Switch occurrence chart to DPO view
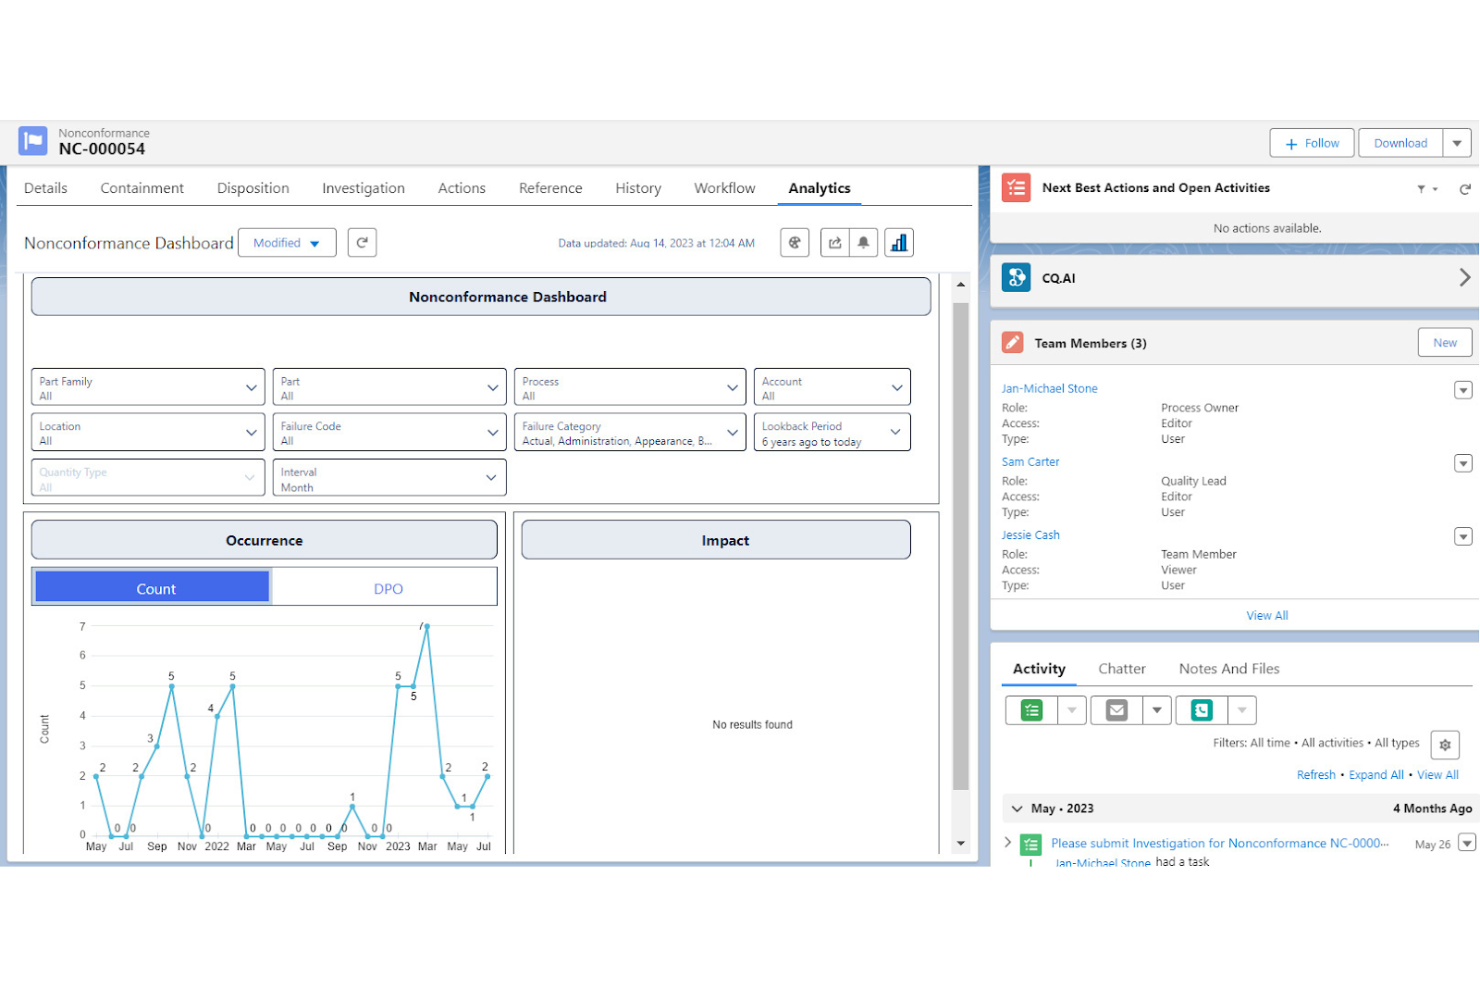Viewport: 1480px width, 987px height. point(387,588)
